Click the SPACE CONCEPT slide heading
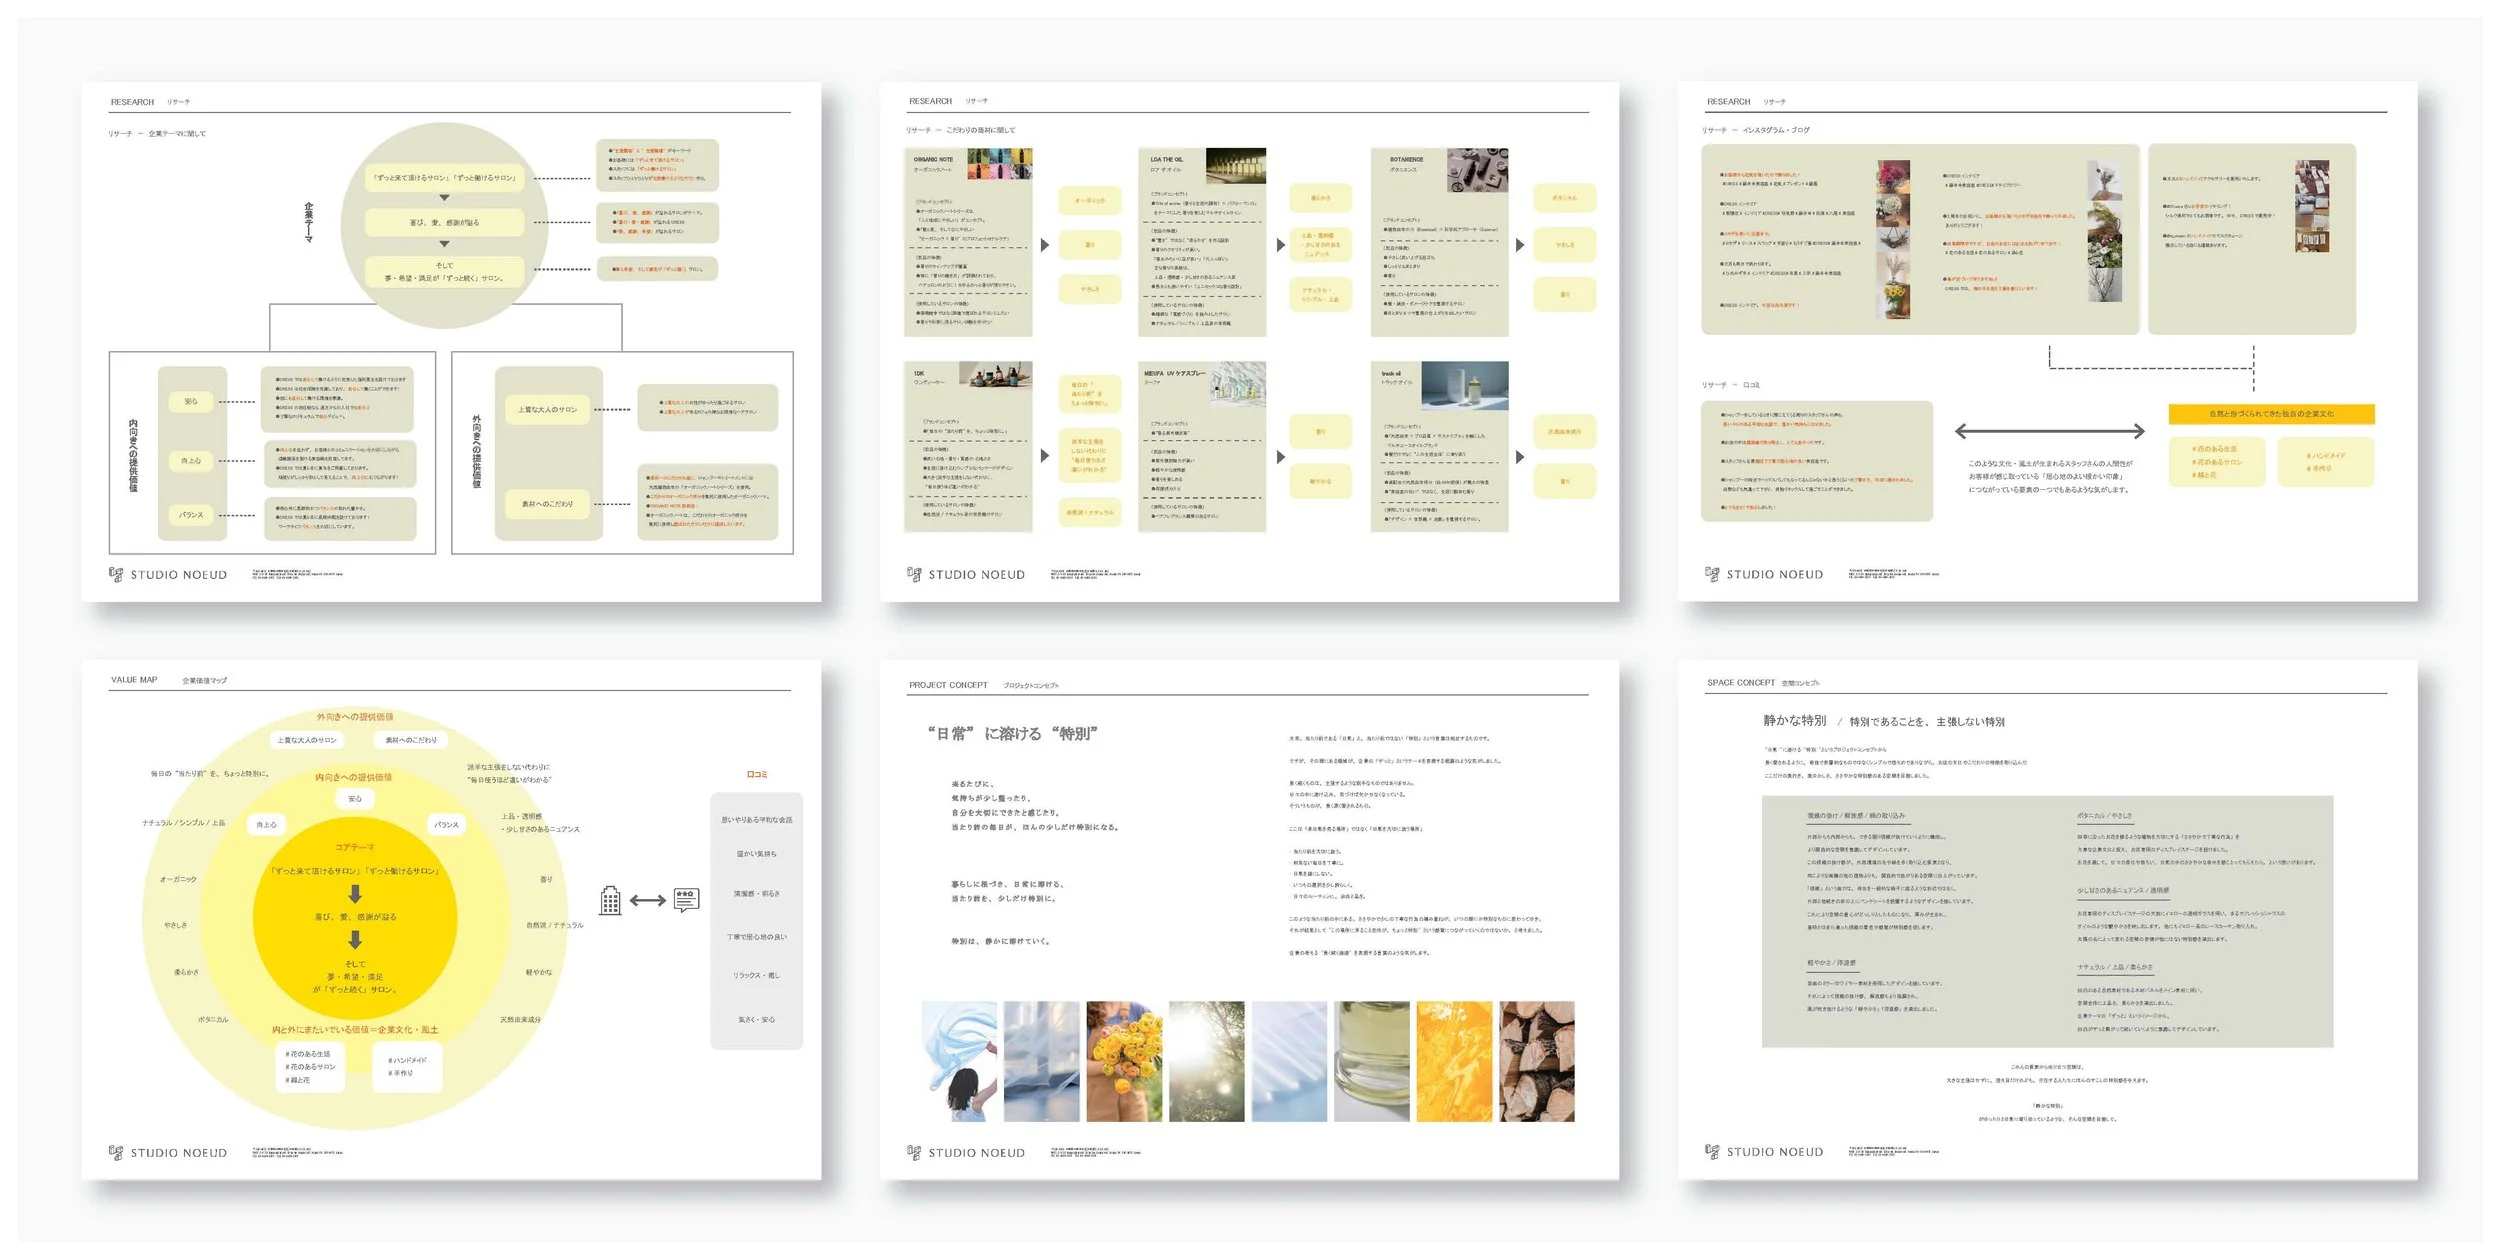Image resolution: width=2500 pixels, height=1259 pixels. click(1741, 682)
